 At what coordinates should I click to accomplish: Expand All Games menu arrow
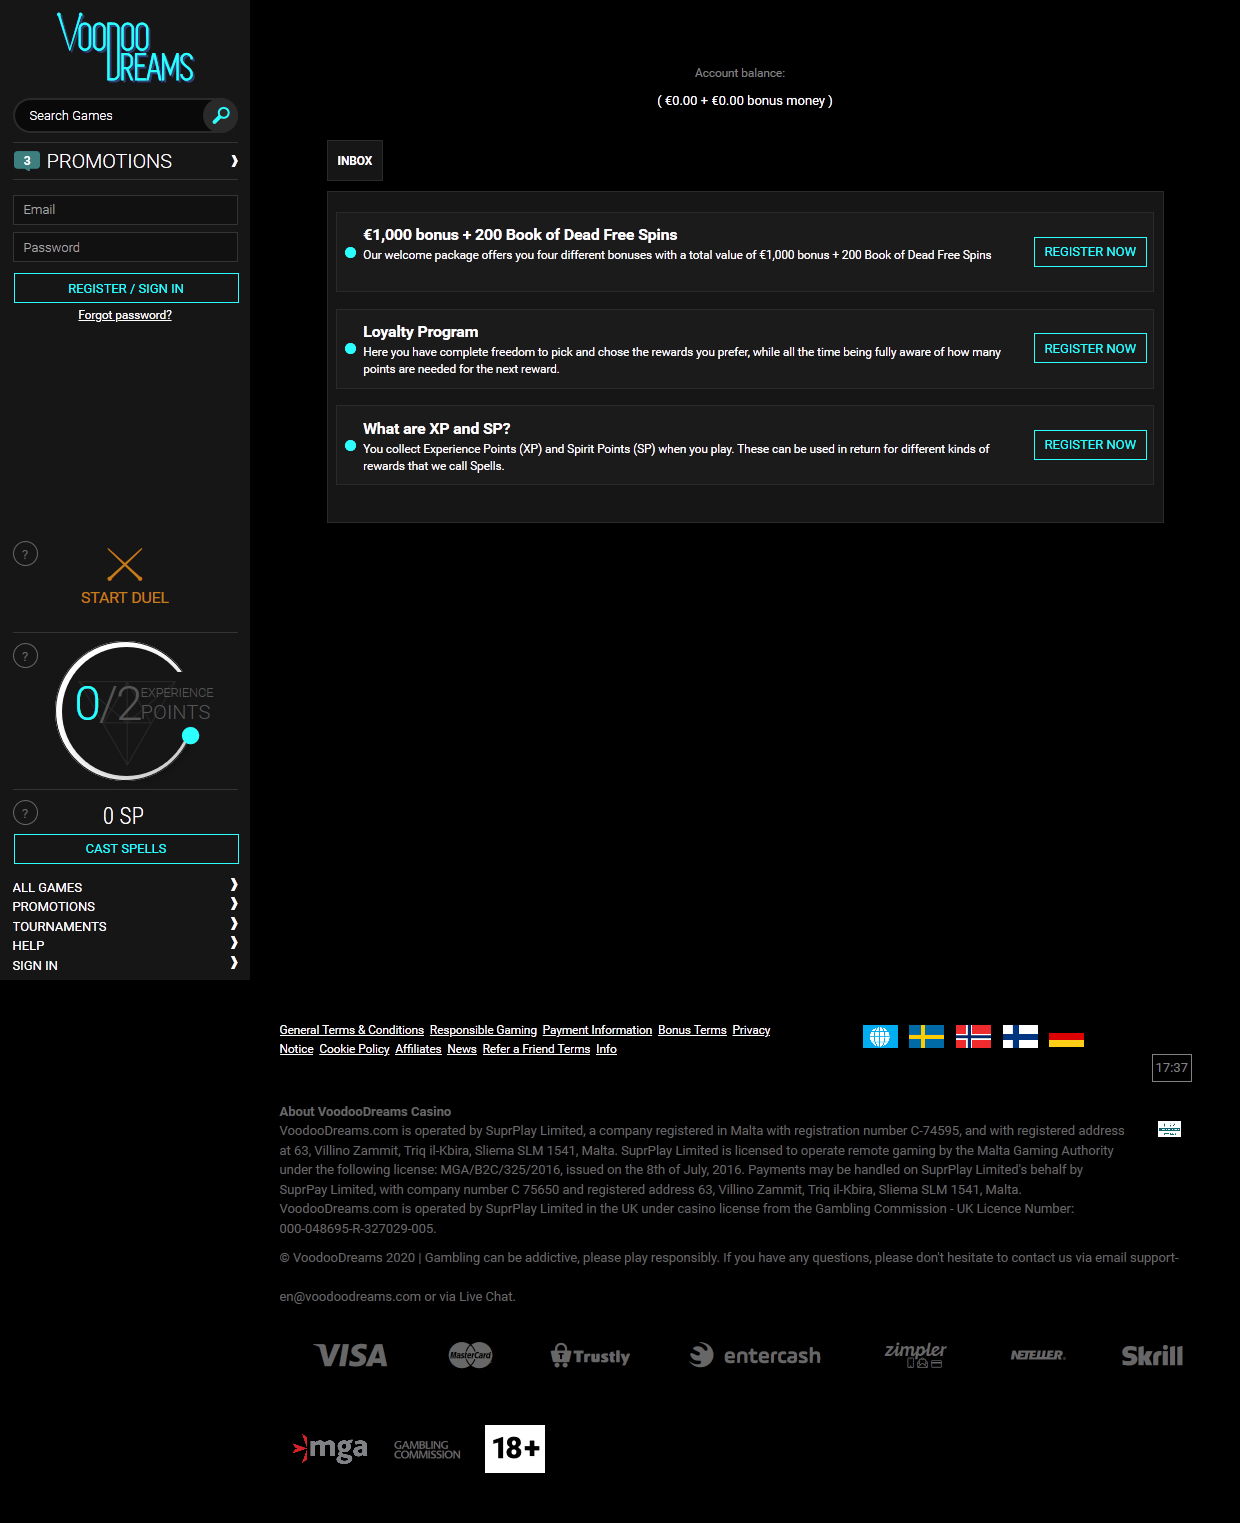point(234,885)
